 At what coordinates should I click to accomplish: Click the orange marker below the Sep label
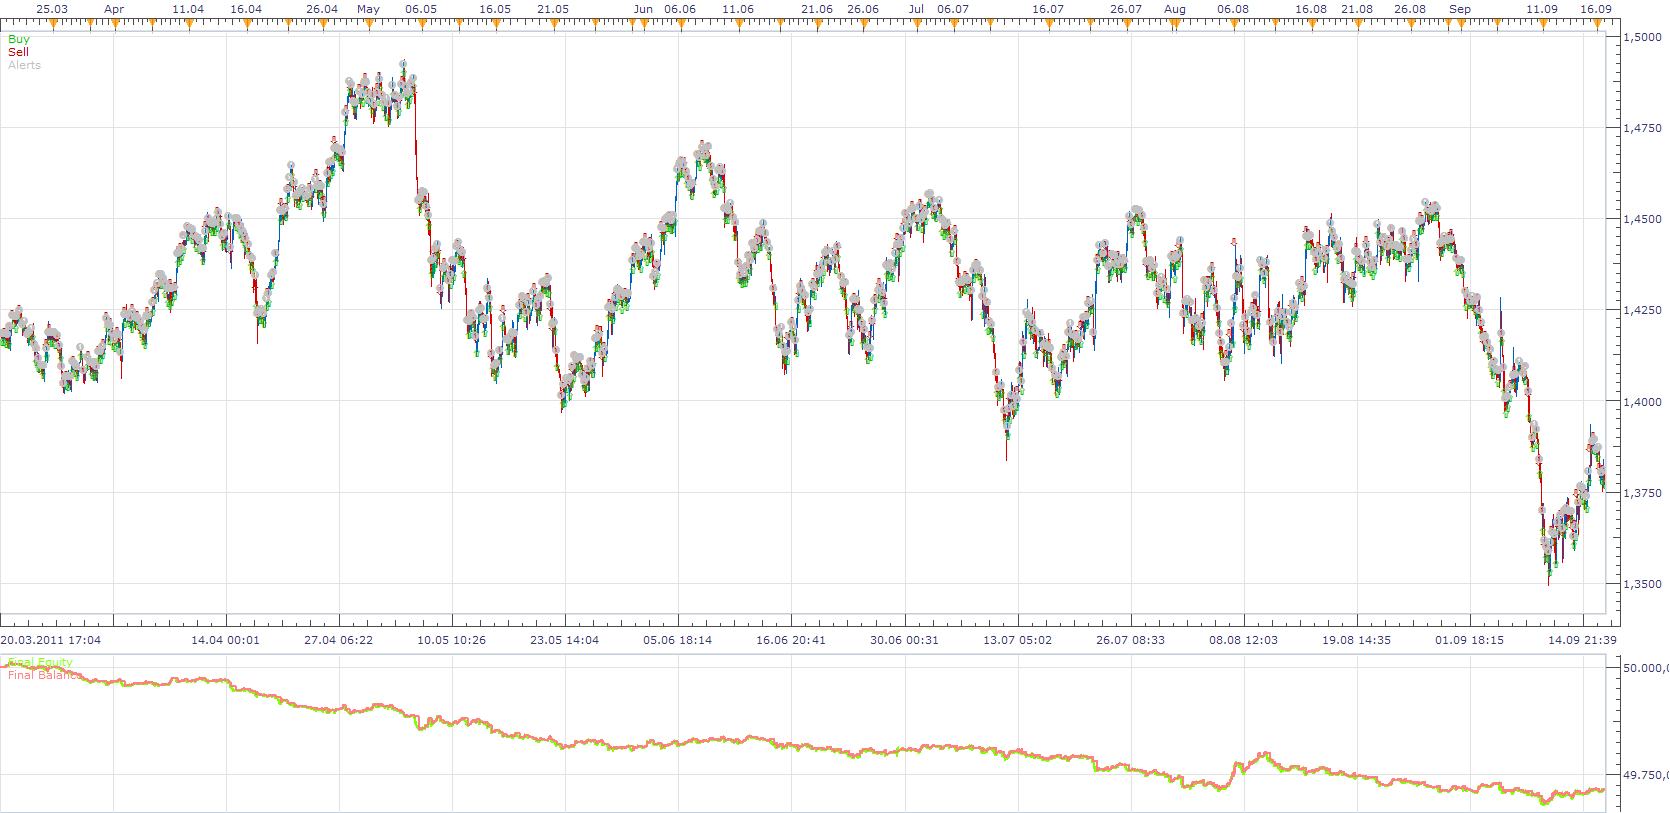[1461, 23]
